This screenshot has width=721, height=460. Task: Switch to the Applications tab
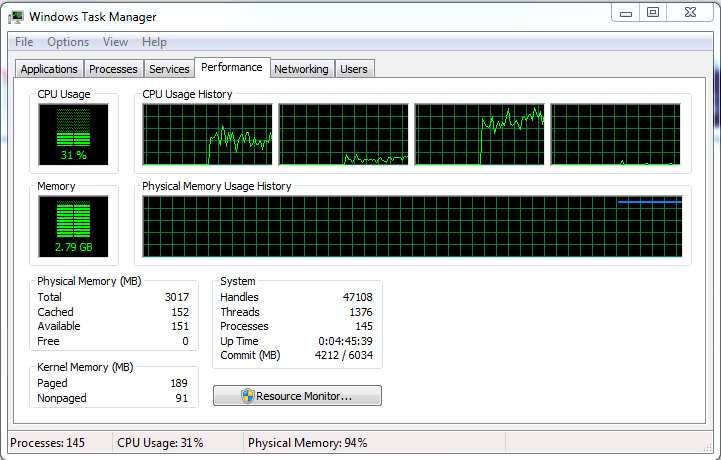tap(49, 69)
